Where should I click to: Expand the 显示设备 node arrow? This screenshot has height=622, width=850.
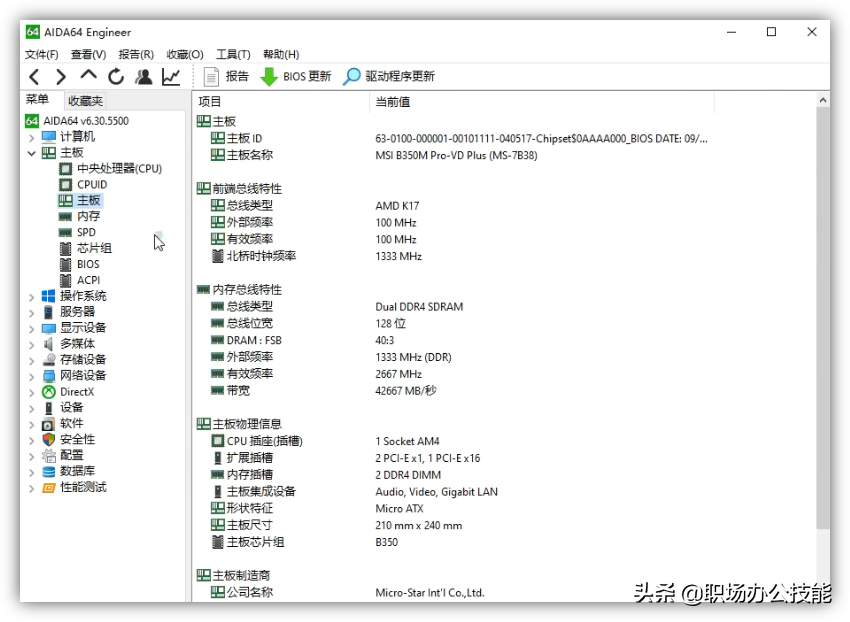[x=31, y=329]
